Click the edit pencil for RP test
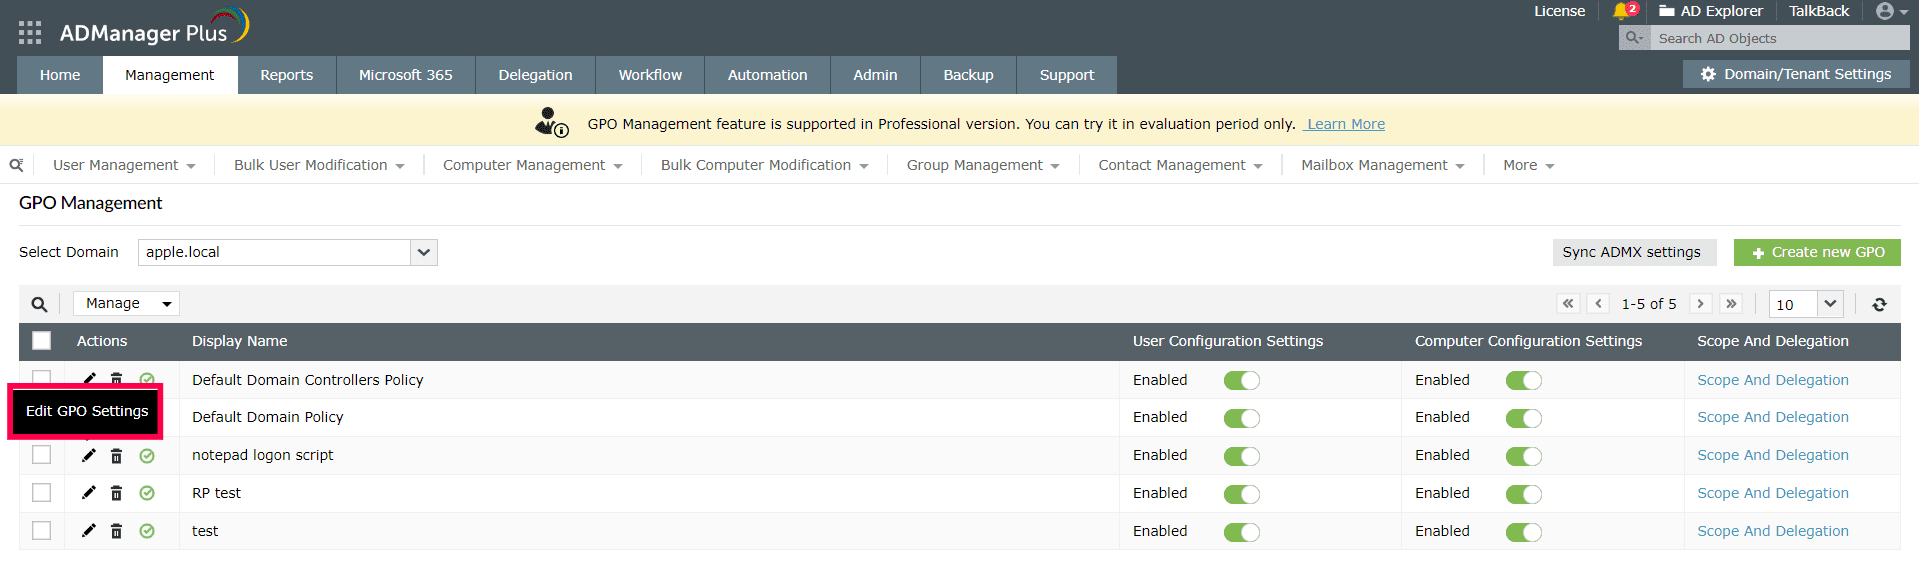The height and width of the screenshot is (572, 1919). coord(89,493)
